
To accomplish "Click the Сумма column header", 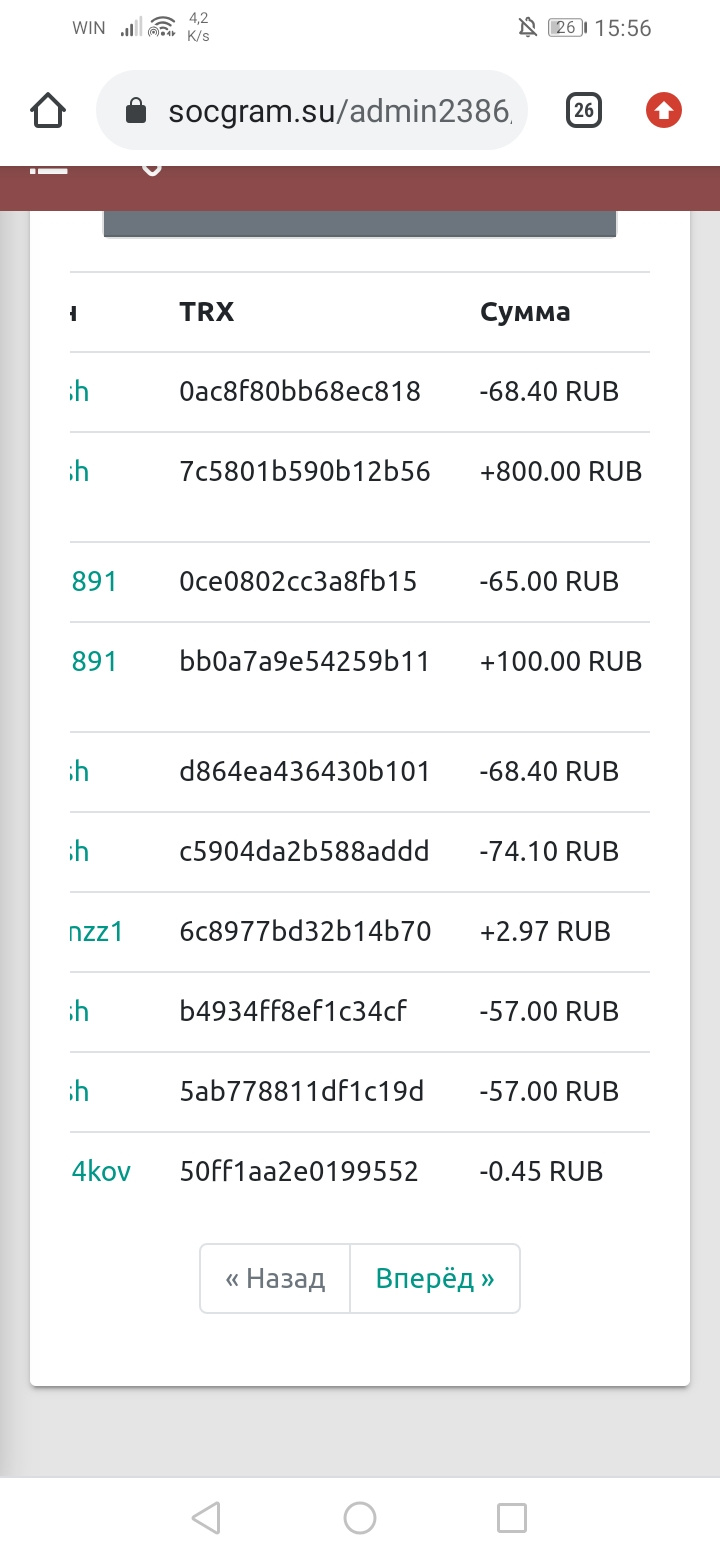I will tap(525, 312).
